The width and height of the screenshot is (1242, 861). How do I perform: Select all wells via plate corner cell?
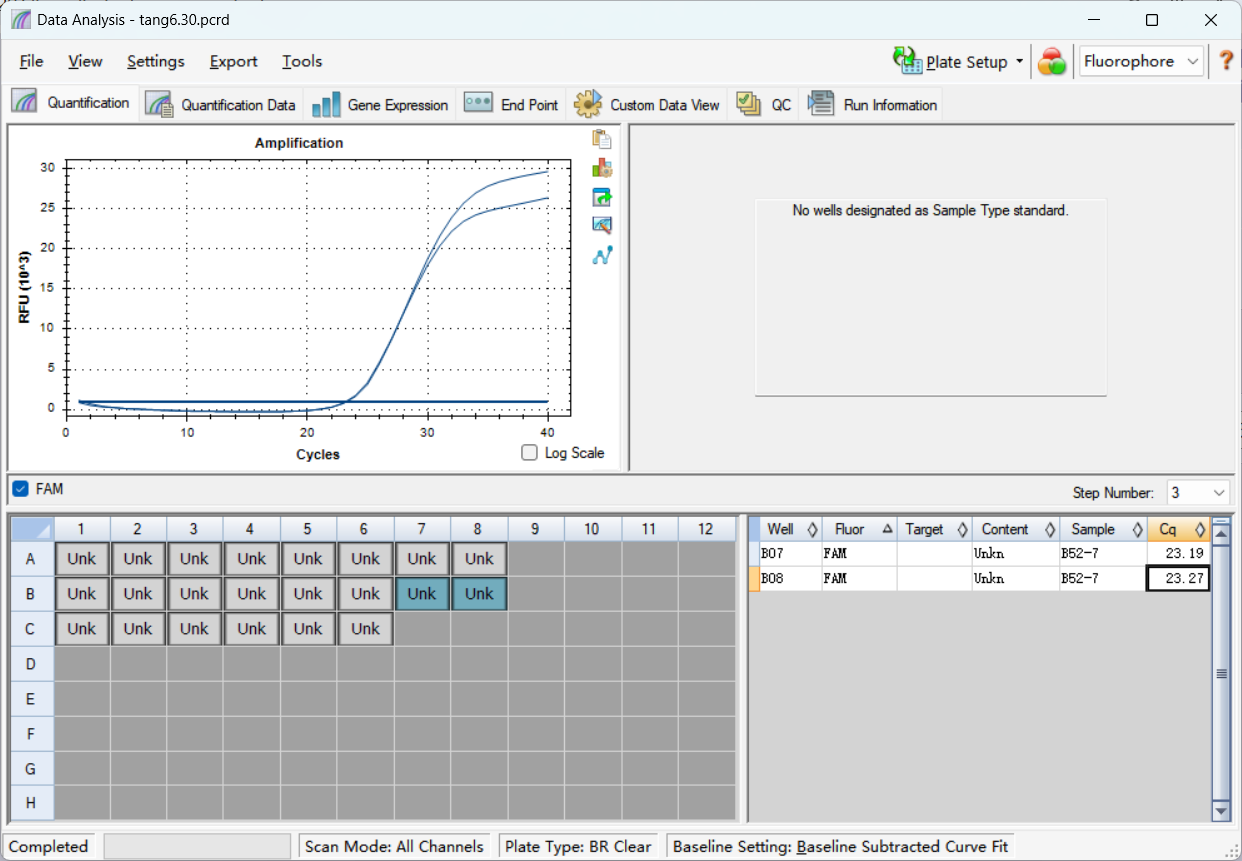[x=31, y=528]
